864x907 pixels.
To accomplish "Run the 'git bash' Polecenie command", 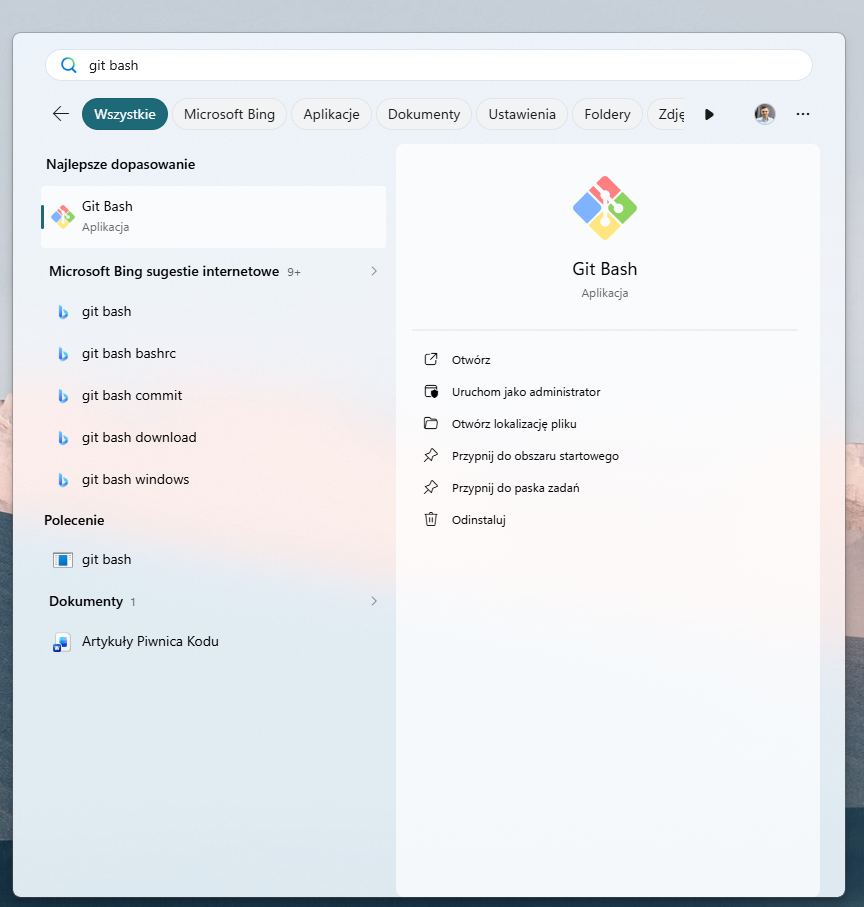I will (x=213, y=560).
